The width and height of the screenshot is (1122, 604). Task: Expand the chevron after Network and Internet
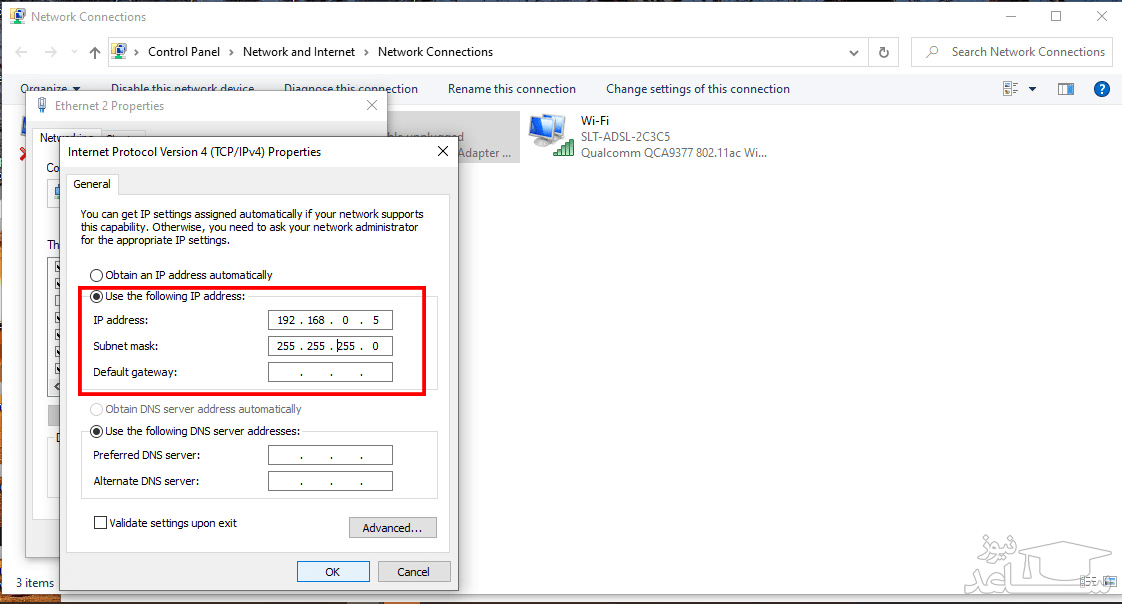[x=366, y=52]
